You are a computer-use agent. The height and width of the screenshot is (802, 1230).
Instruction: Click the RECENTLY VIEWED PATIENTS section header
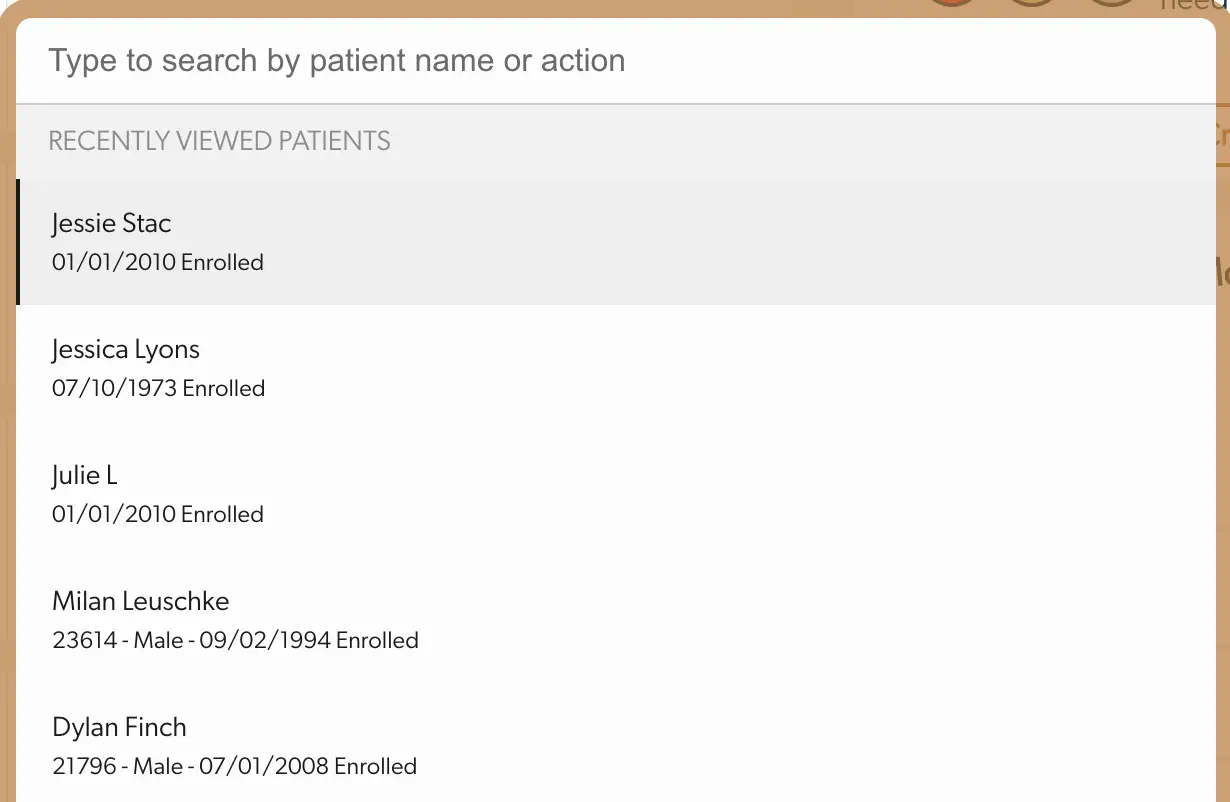pyautogui.click(x=219, y=140)
